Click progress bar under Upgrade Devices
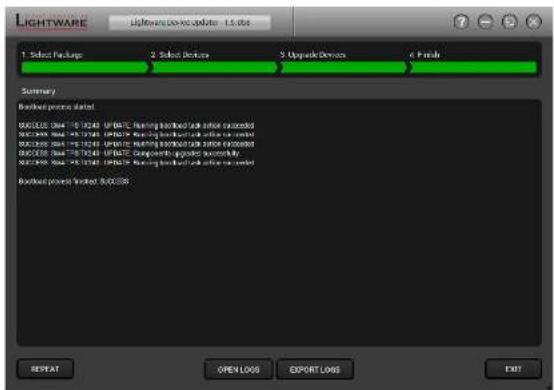The width and height of the screenshot is (554, 390). [x=344, y=67]
